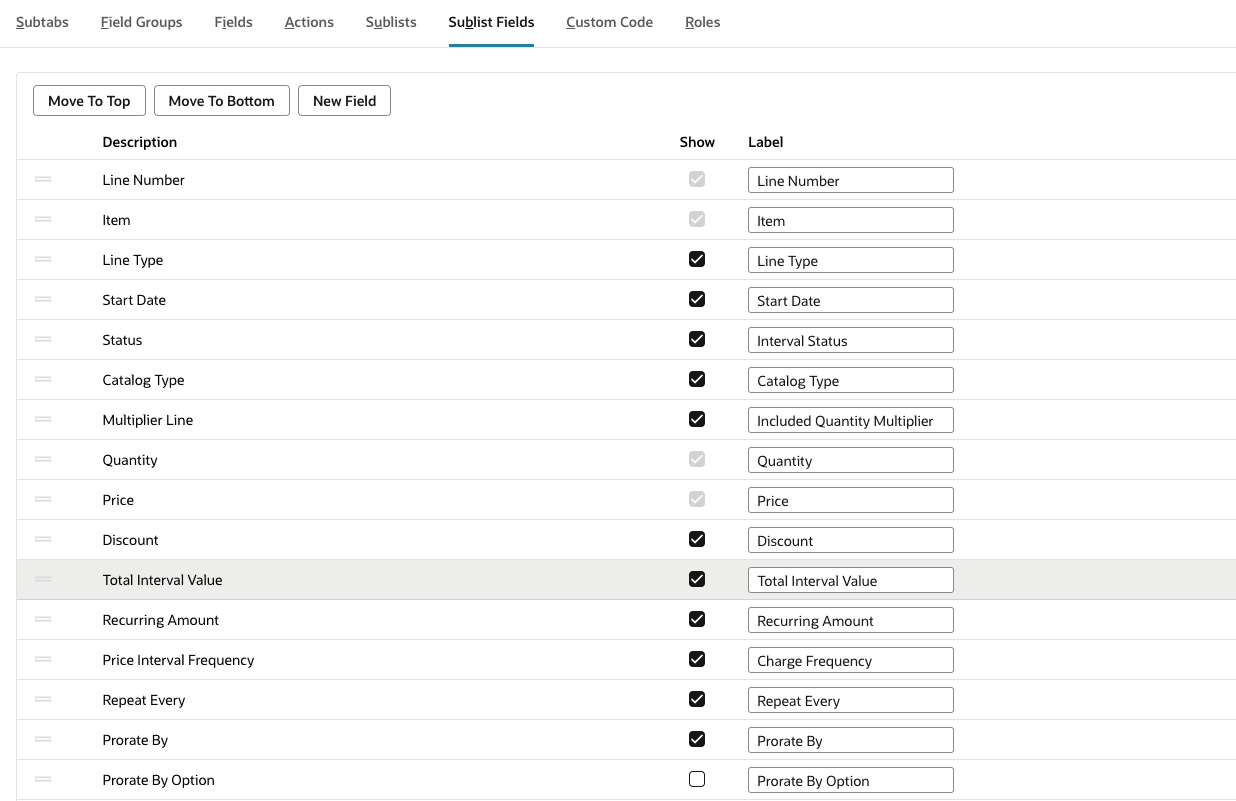Screen dimensions: 1236x801
Task: Click the Move To Bottom button
Action: tap(221, 100)
